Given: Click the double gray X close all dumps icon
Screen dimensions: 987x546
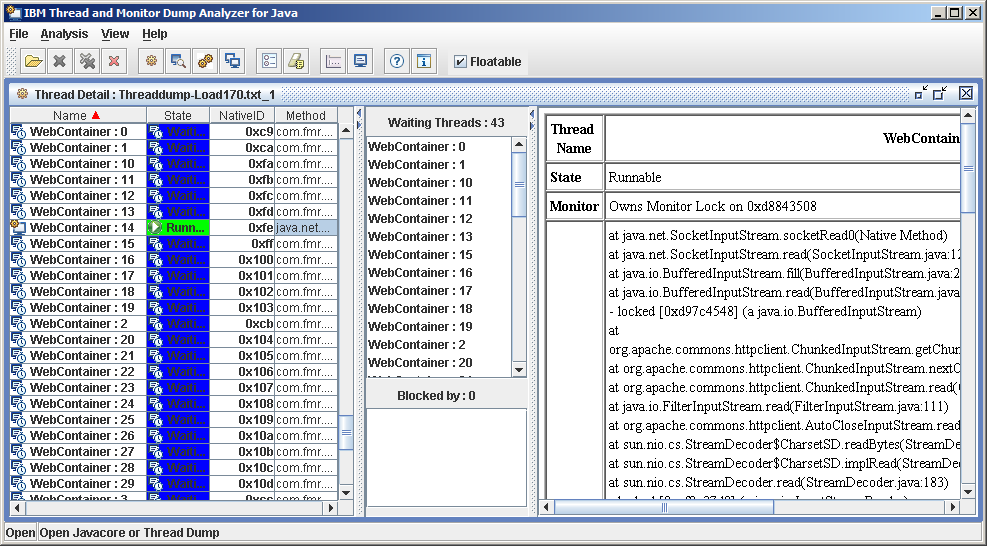Looking at the screenshot, I should coord(87,61).
